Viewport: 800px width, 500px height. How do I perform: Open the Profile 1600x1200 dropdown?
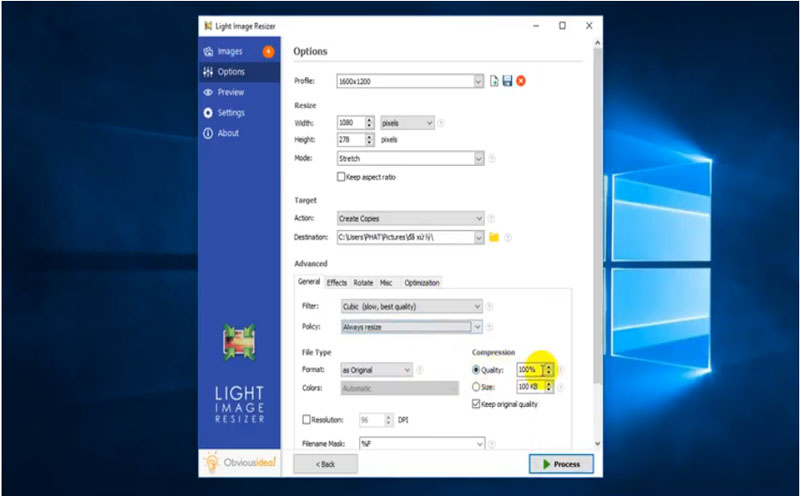[x=410, y=81]
